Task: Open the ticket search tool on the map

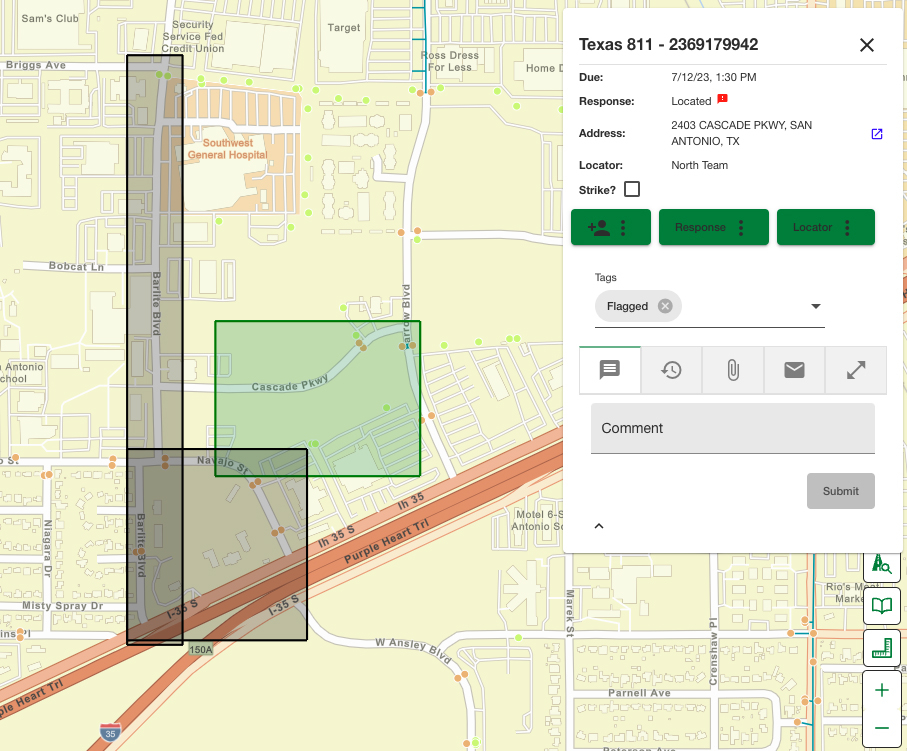Action: pos(882,565)
